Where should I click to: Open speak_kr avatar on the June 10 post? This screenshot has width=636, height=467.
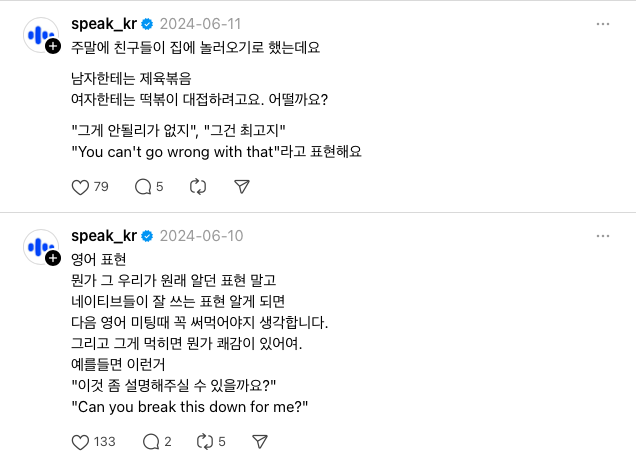coord(39,246)
